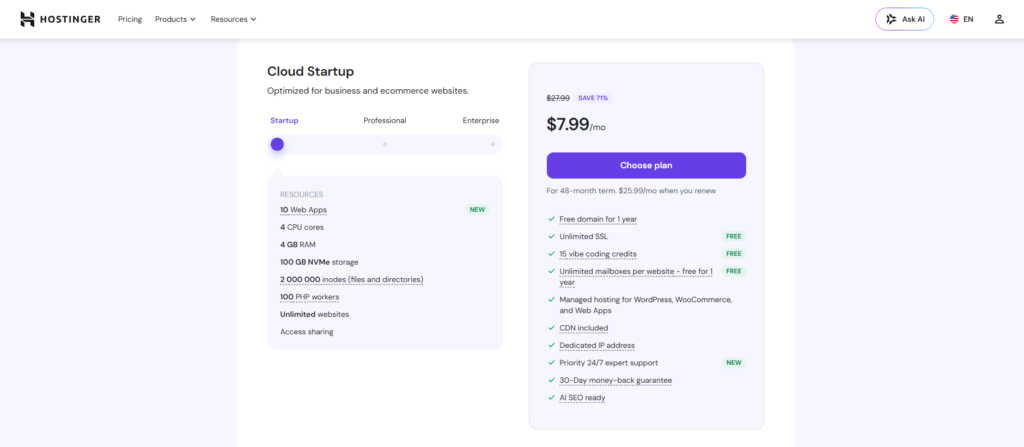This screenshot has height=447, width=1024.
Task: Click the purple slider handle at Startup
Action: 278,144
